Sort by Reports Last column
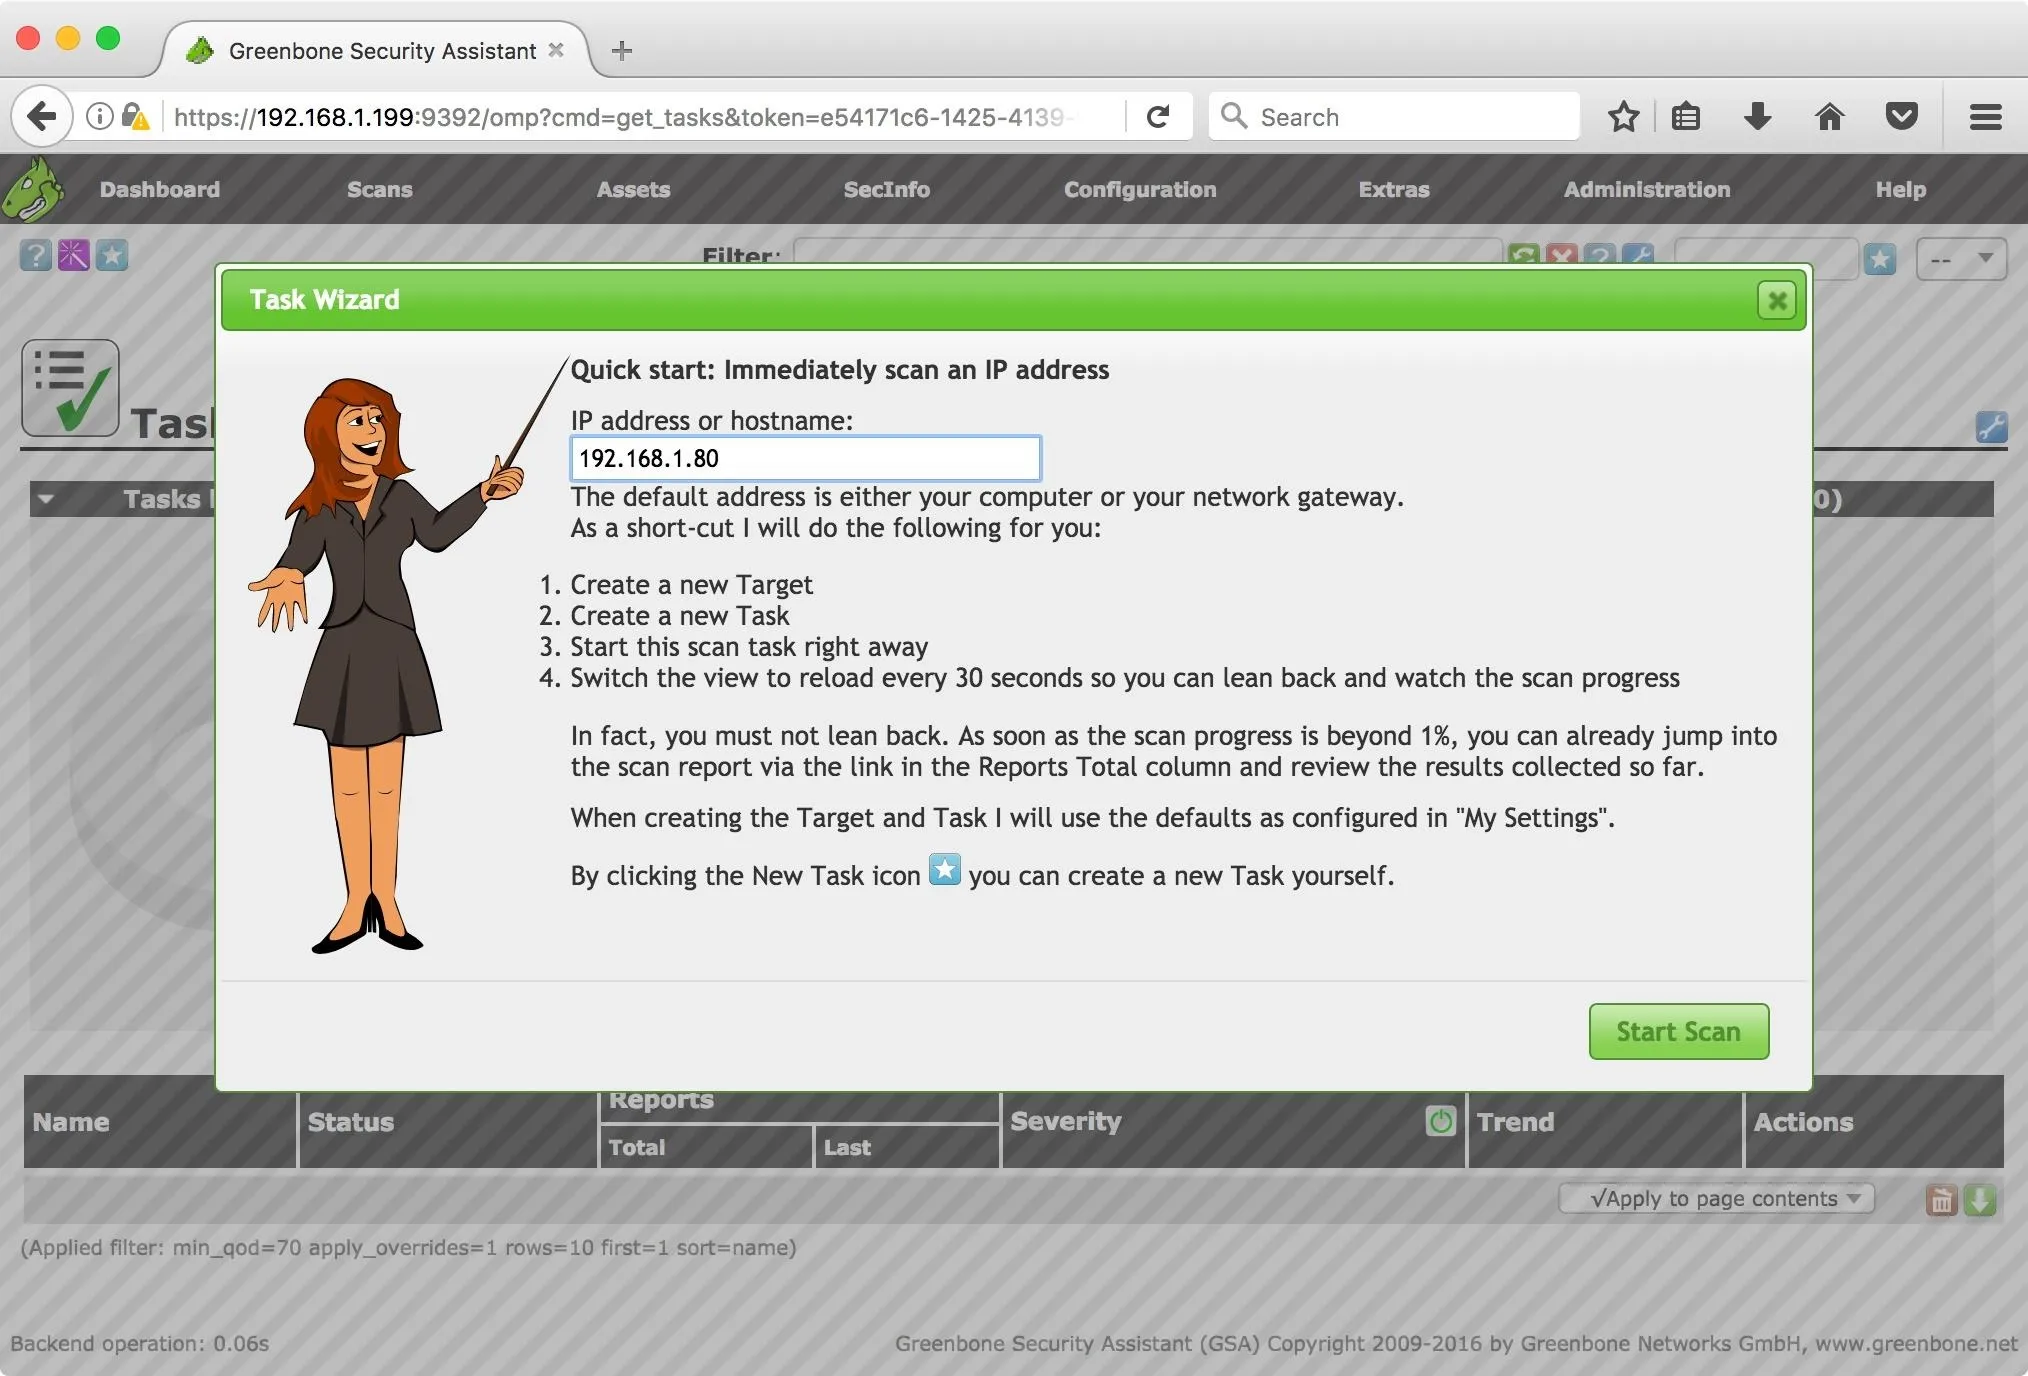Viewport: 2028px width, 1376px height. (847, 1147)
